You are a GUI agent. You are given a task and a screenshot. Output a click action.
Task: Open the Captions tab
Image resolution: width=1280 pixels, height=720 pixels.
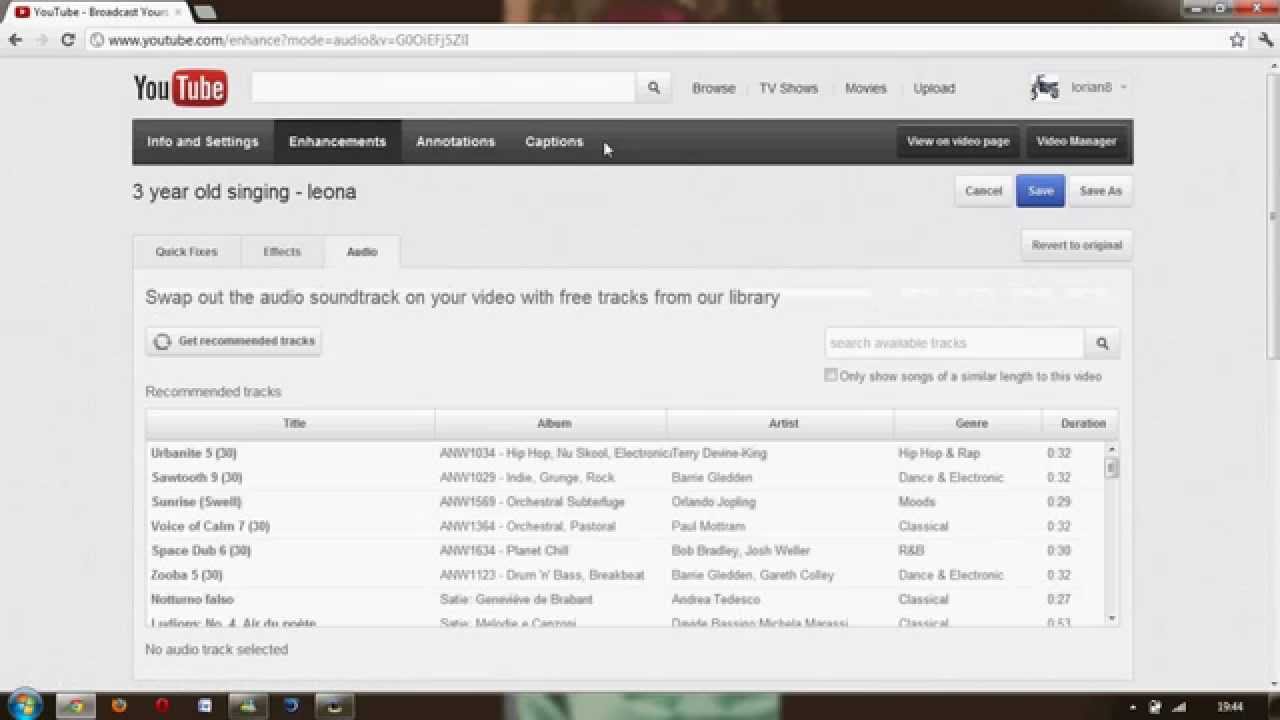[x=554, y=142]
